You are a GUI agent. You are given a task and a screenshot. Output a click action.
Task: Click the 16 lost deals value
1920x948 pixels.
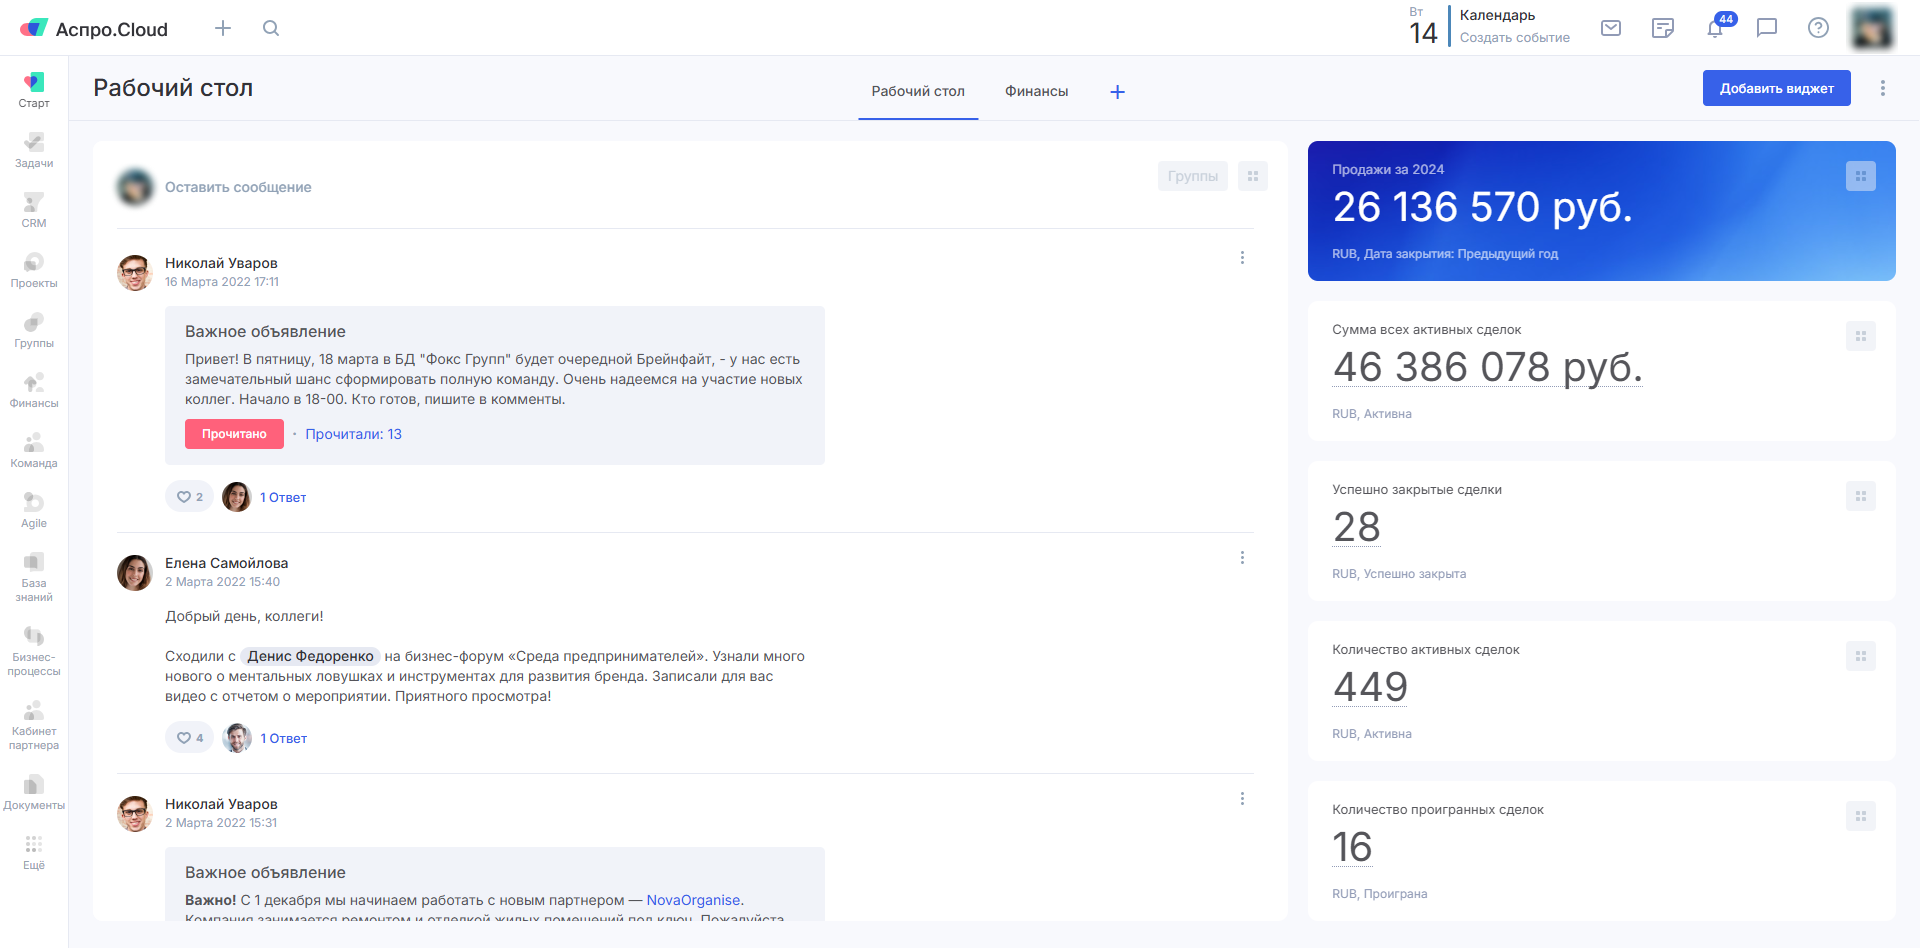(1352, 847)
